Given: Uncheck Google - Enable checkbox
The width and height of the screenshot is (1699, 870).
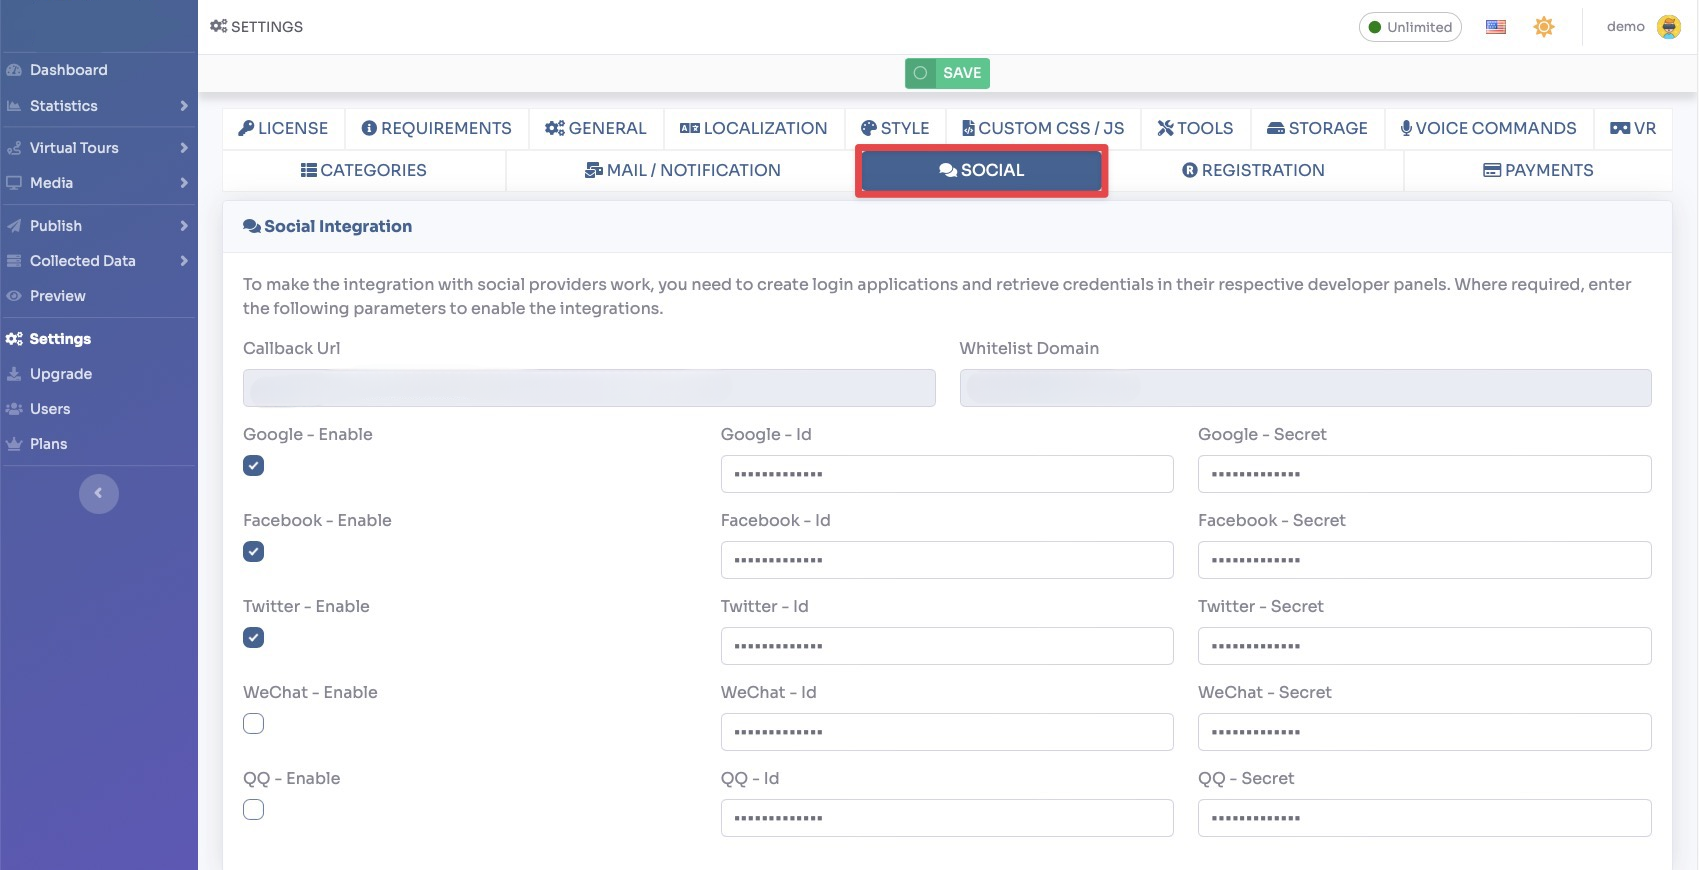Looking at the screenshot, I should (x=254, y=466).
